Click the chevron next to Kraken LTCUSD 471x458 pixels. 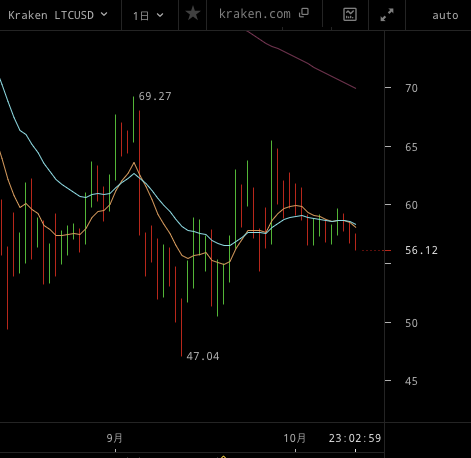click(104, 14)
